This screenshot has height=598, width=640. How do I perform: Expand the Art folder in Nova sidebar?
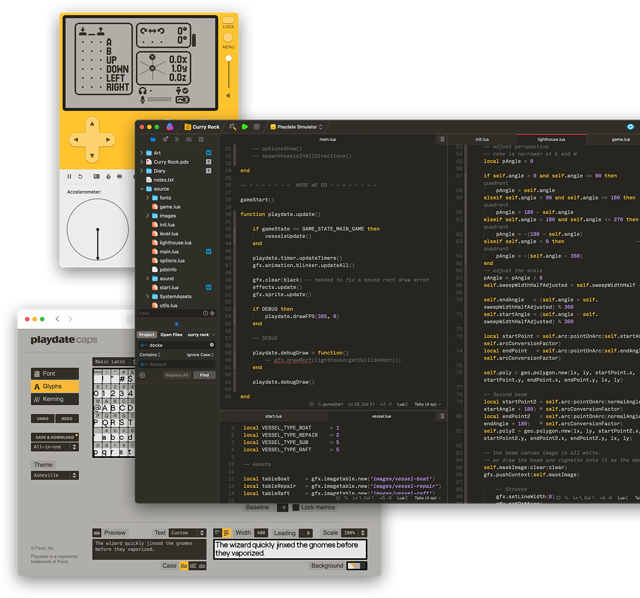pyautogui.click(x=142, y=153)
